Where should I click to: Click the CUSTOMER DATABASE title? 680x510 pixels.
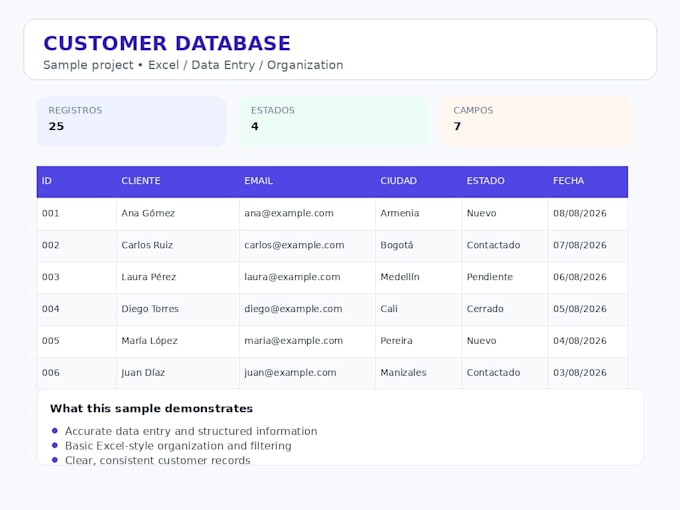click(167, 43)
